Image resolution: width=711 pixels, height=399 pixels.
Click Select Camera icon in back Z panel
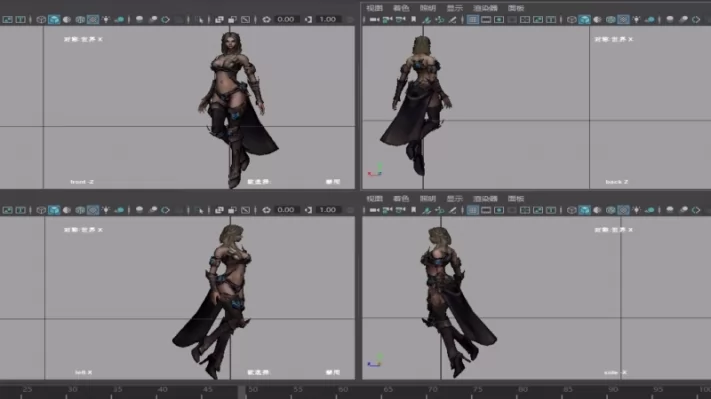coord(375,19)
